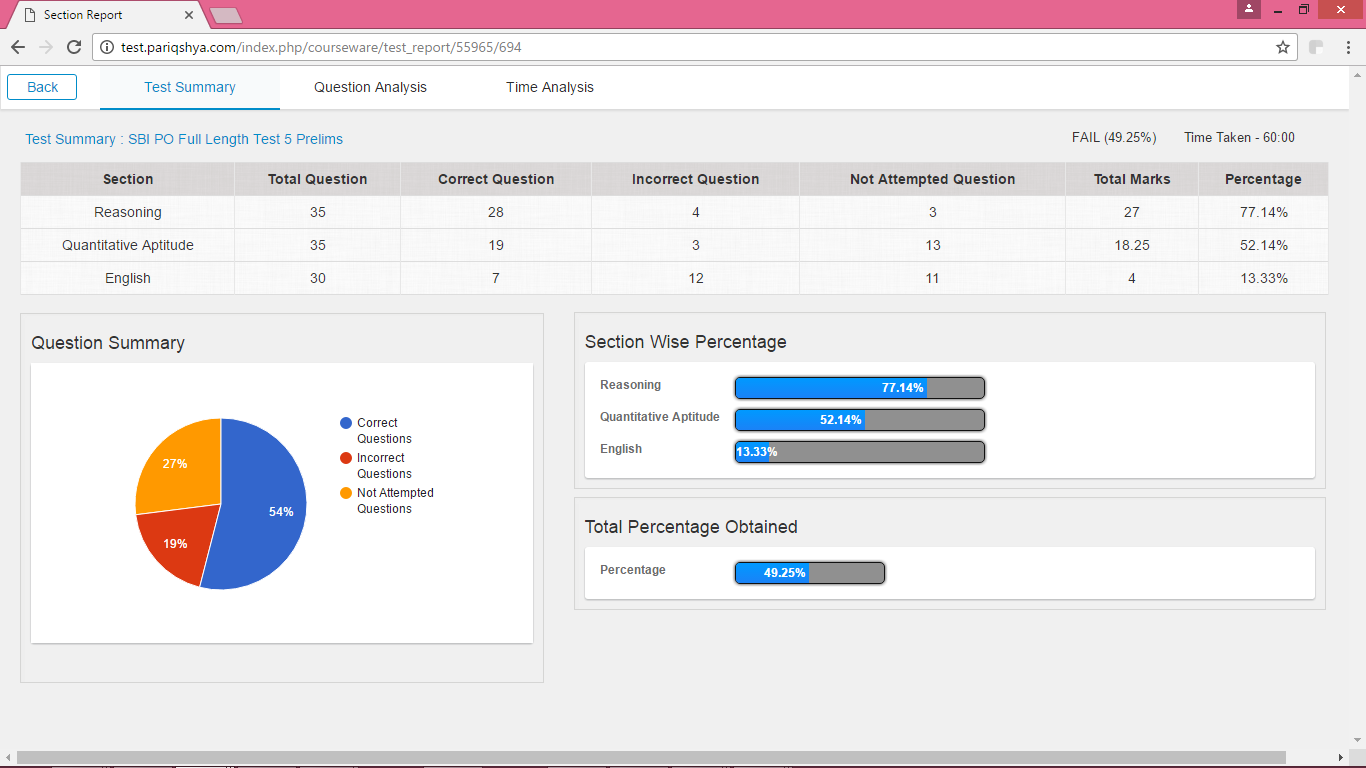Click the Chrome profile icon
The width and height of the screenshot is (1366, 768).
pyautogui.click(x=1248, y=9)
